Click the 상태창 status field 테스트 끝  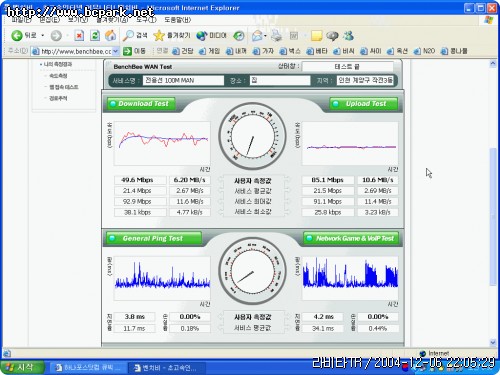point(347,67)
